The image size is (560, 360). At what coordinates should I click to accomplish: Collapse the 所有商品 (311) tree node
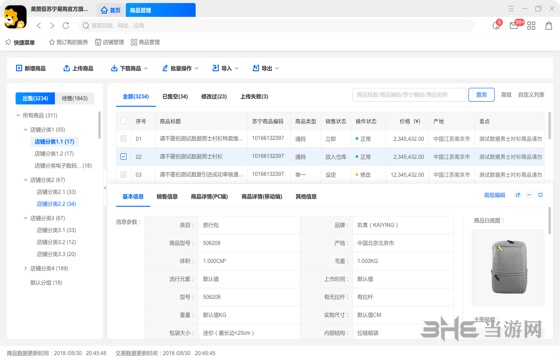click(x=18, y=115)
